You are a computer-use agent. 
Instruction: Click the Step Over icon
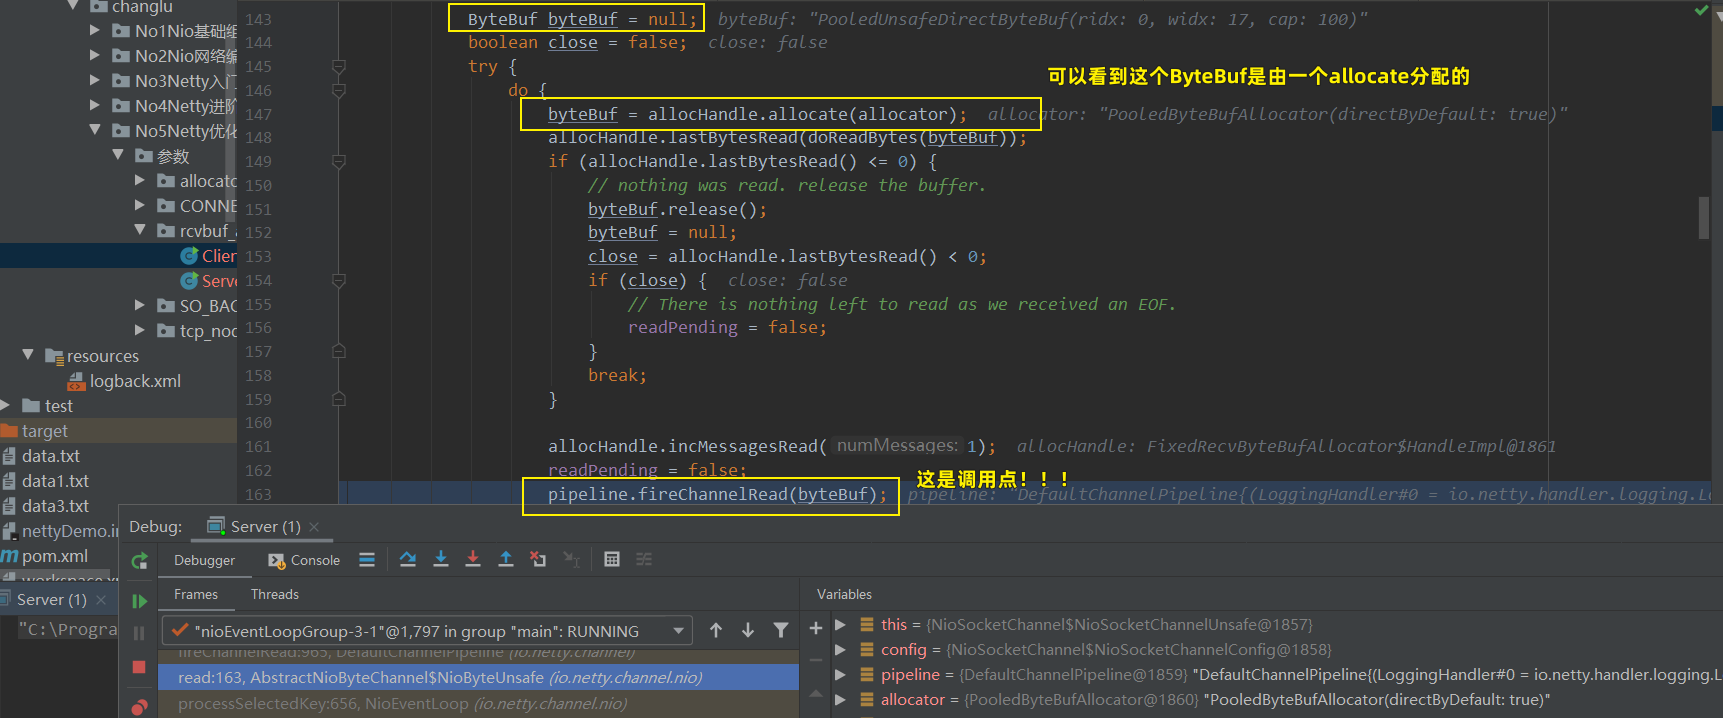pyautogui.click(x=408, y=560)
